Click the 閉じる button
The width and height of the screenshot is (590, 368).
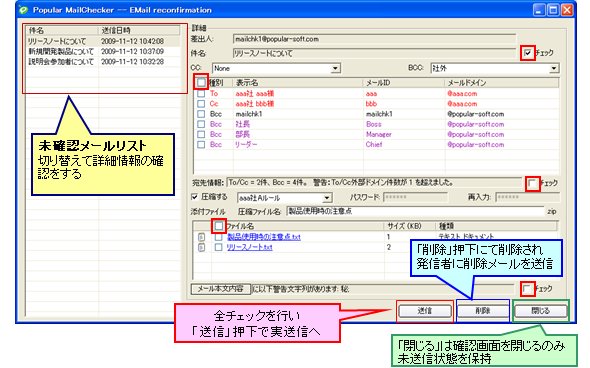(540, 311)
